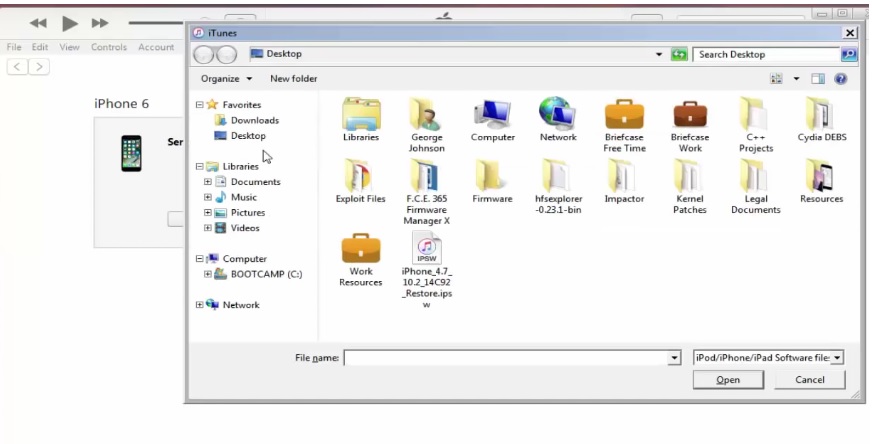Click the green refresh address button
The image size is (872, 444).
pyautogui.click(x=678, y=55)
